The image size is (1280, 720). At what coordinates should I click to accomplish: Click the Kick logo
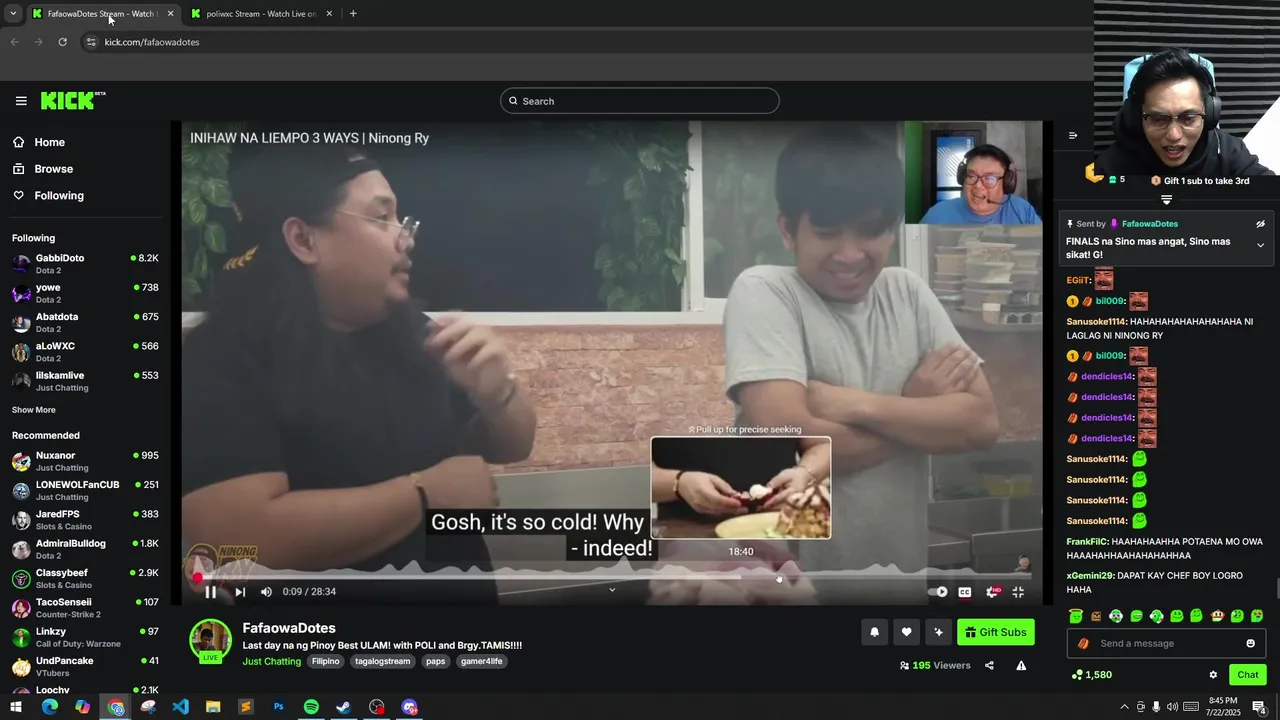[72, 100]
